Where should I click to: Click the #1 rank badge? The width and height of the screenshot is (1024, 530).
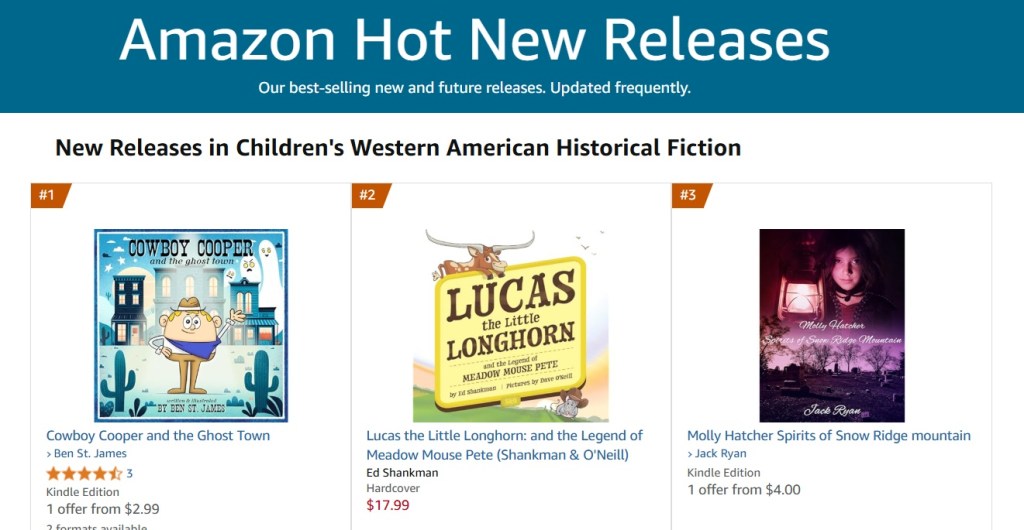pyautogui.click(x=48, y=195)
